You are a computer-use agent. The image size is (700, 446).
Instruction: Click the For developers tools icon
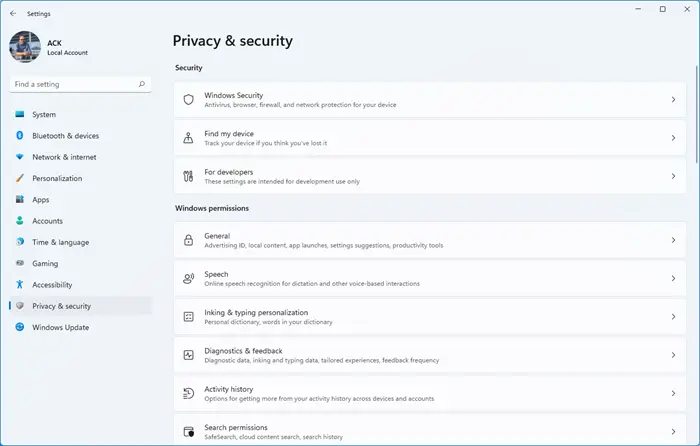tap(188, 176)
